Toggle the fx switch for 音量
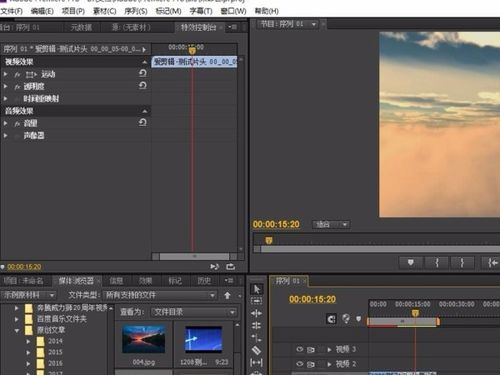The width and height of the screenshot is (500, 375). (x=17, y=124)
